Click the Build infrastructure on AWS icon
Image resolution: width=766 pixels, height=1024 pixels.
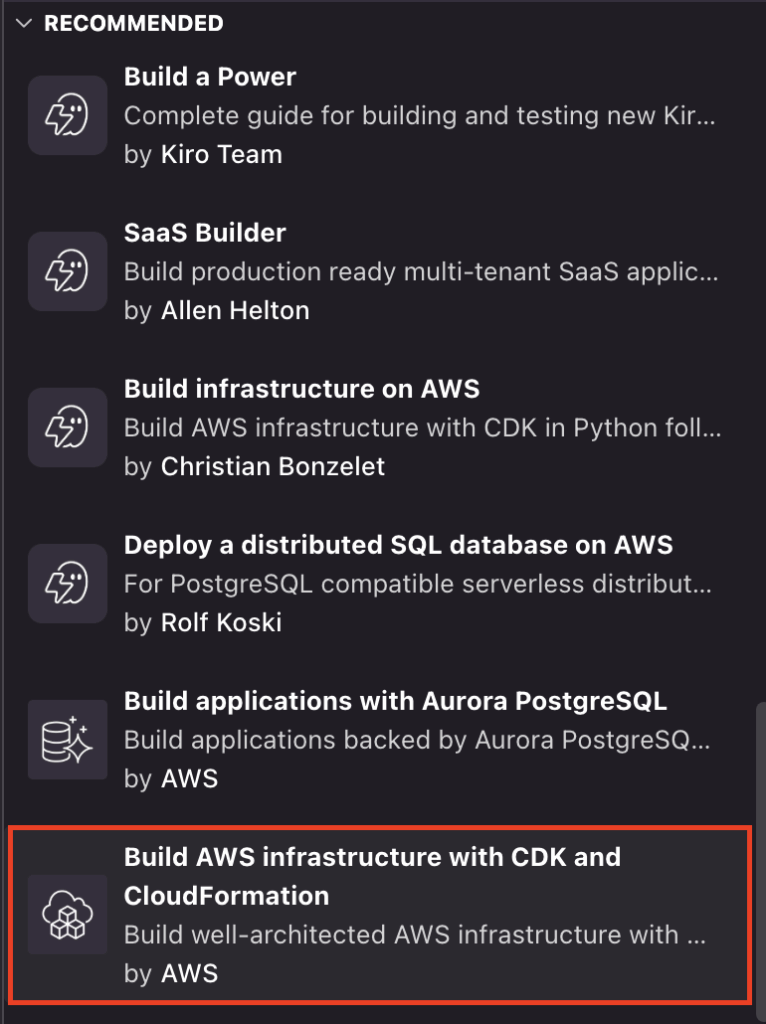[68, 427]
